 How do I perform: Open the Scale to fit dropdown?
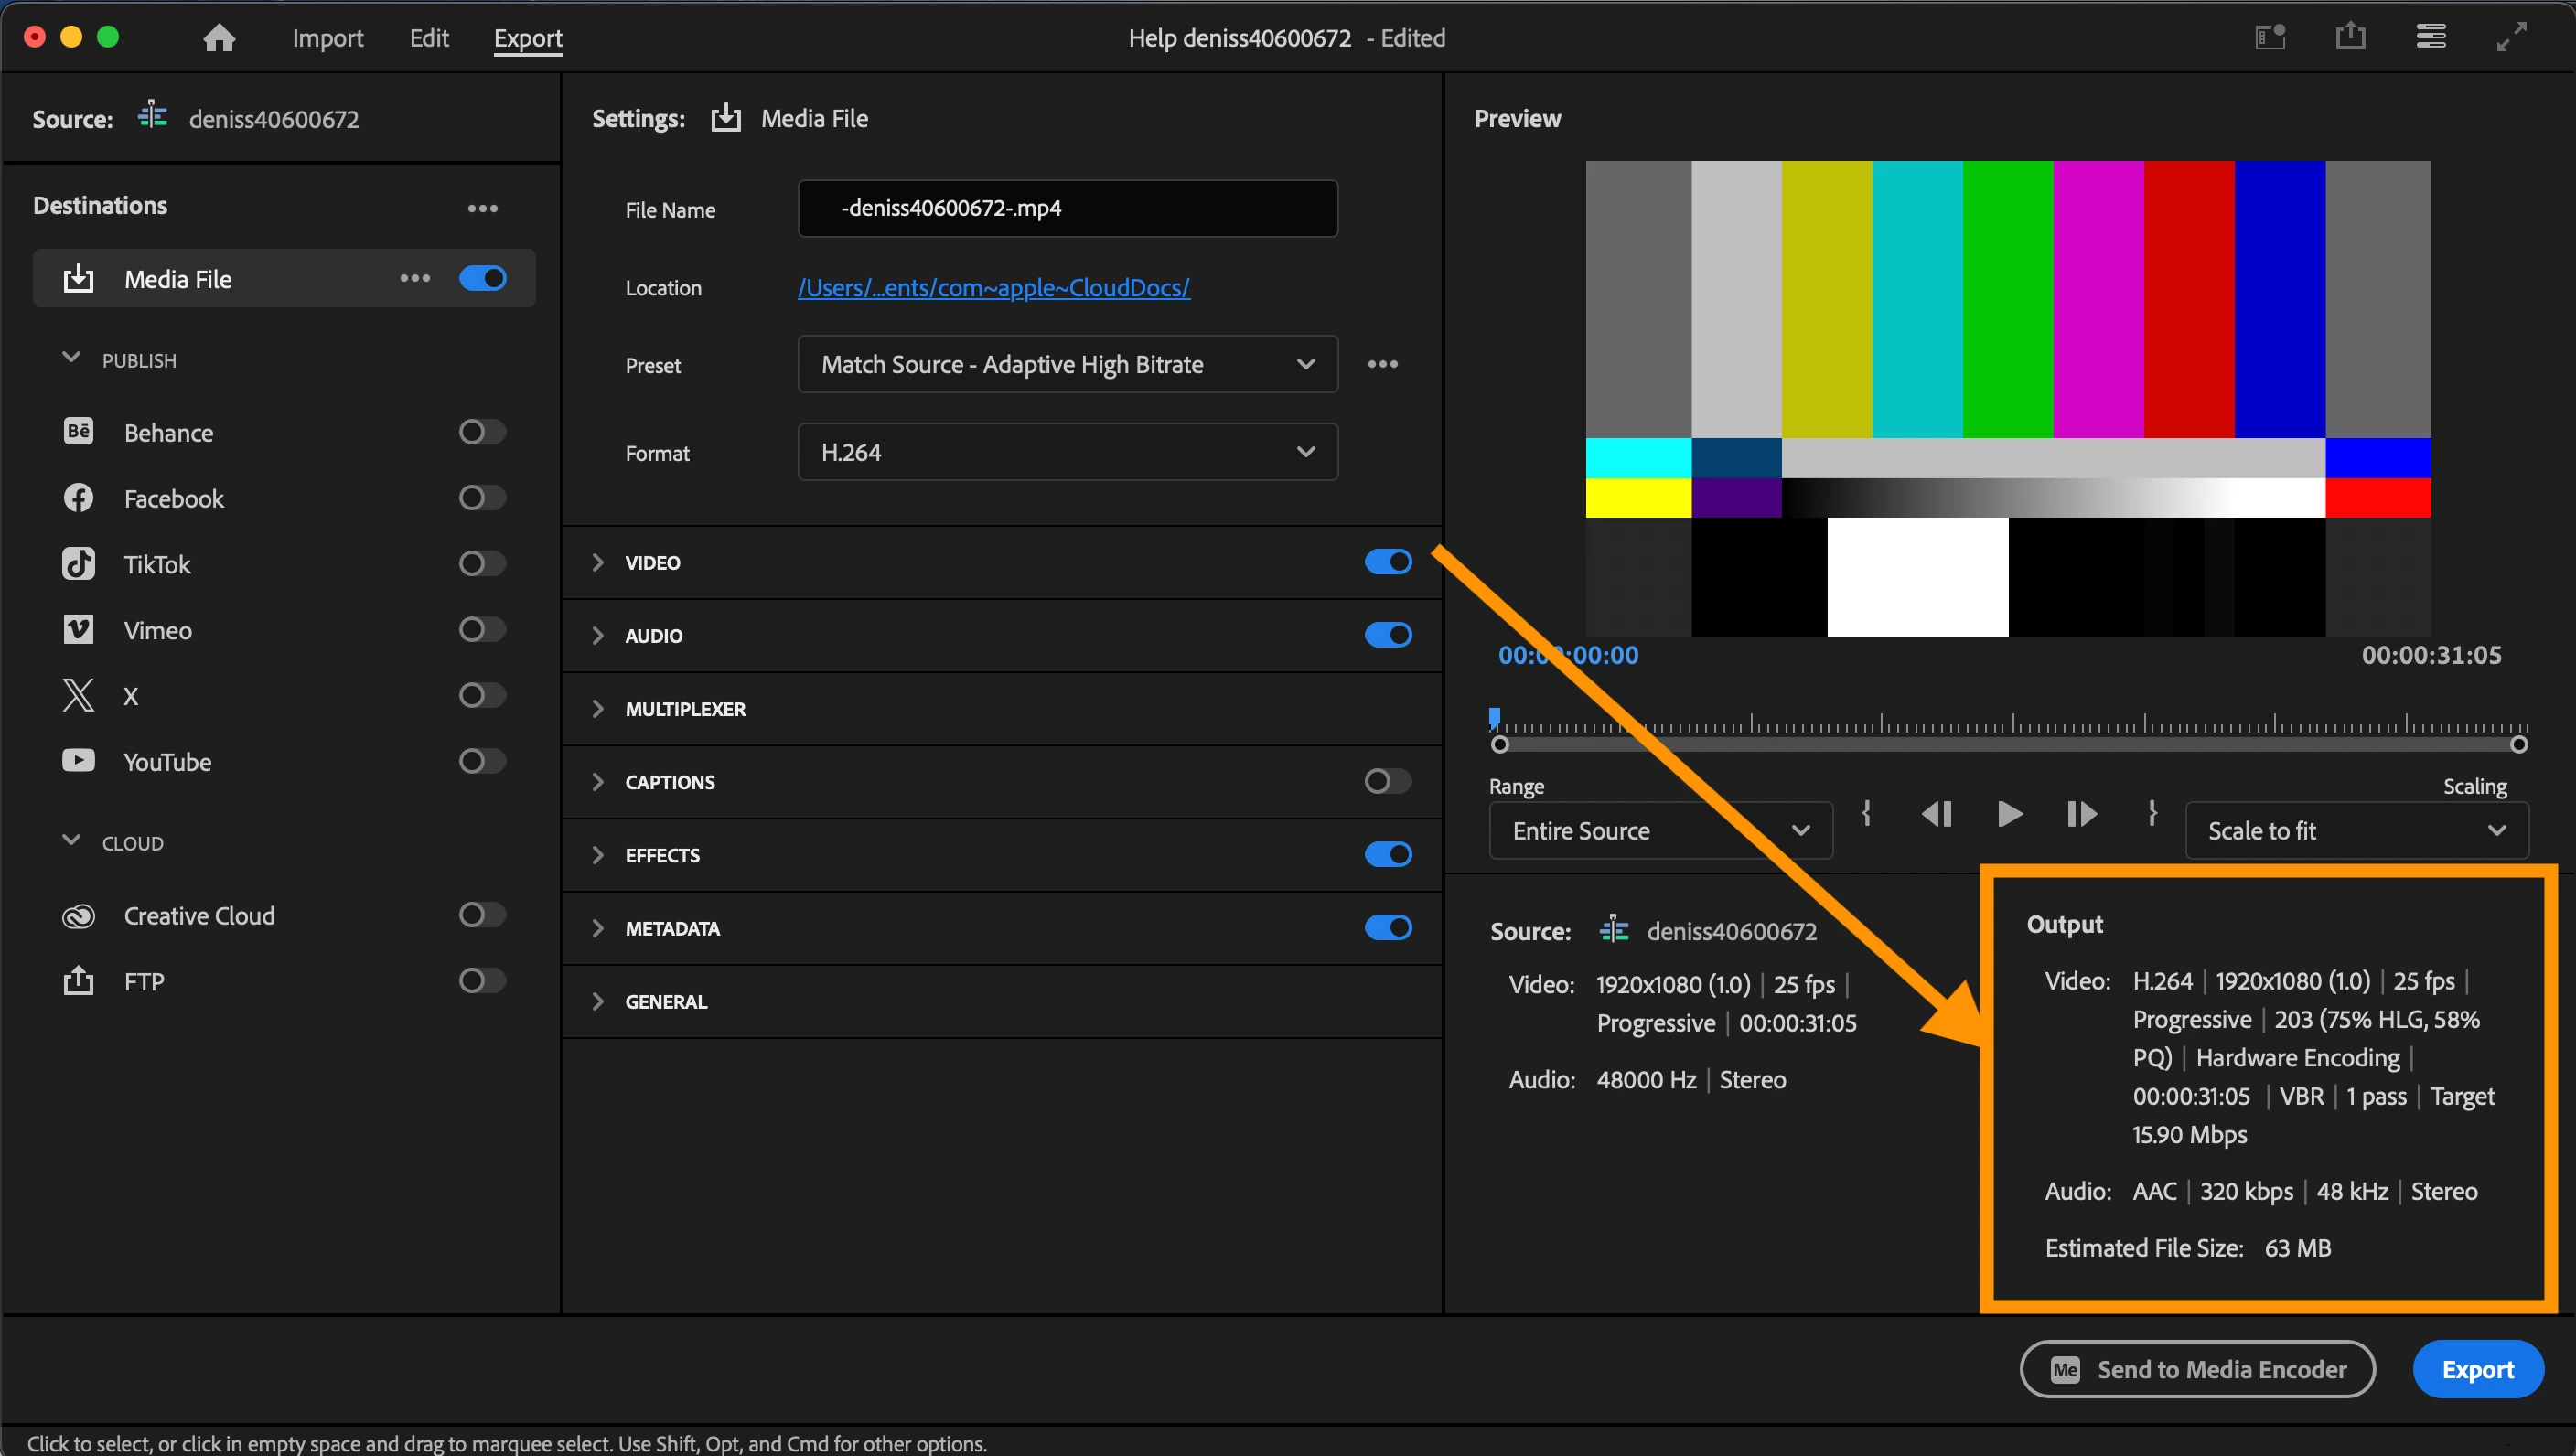(2356, 830)
